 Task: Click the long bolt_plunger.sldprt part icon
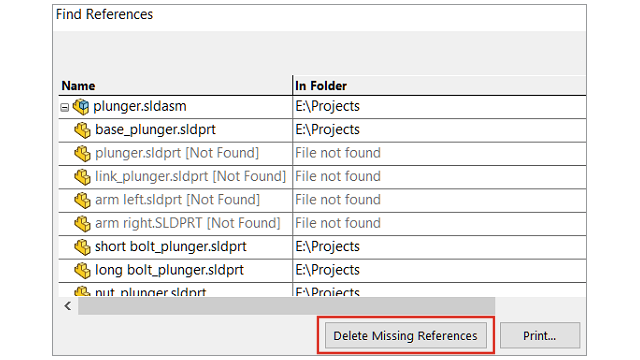(x=82, y=270)
